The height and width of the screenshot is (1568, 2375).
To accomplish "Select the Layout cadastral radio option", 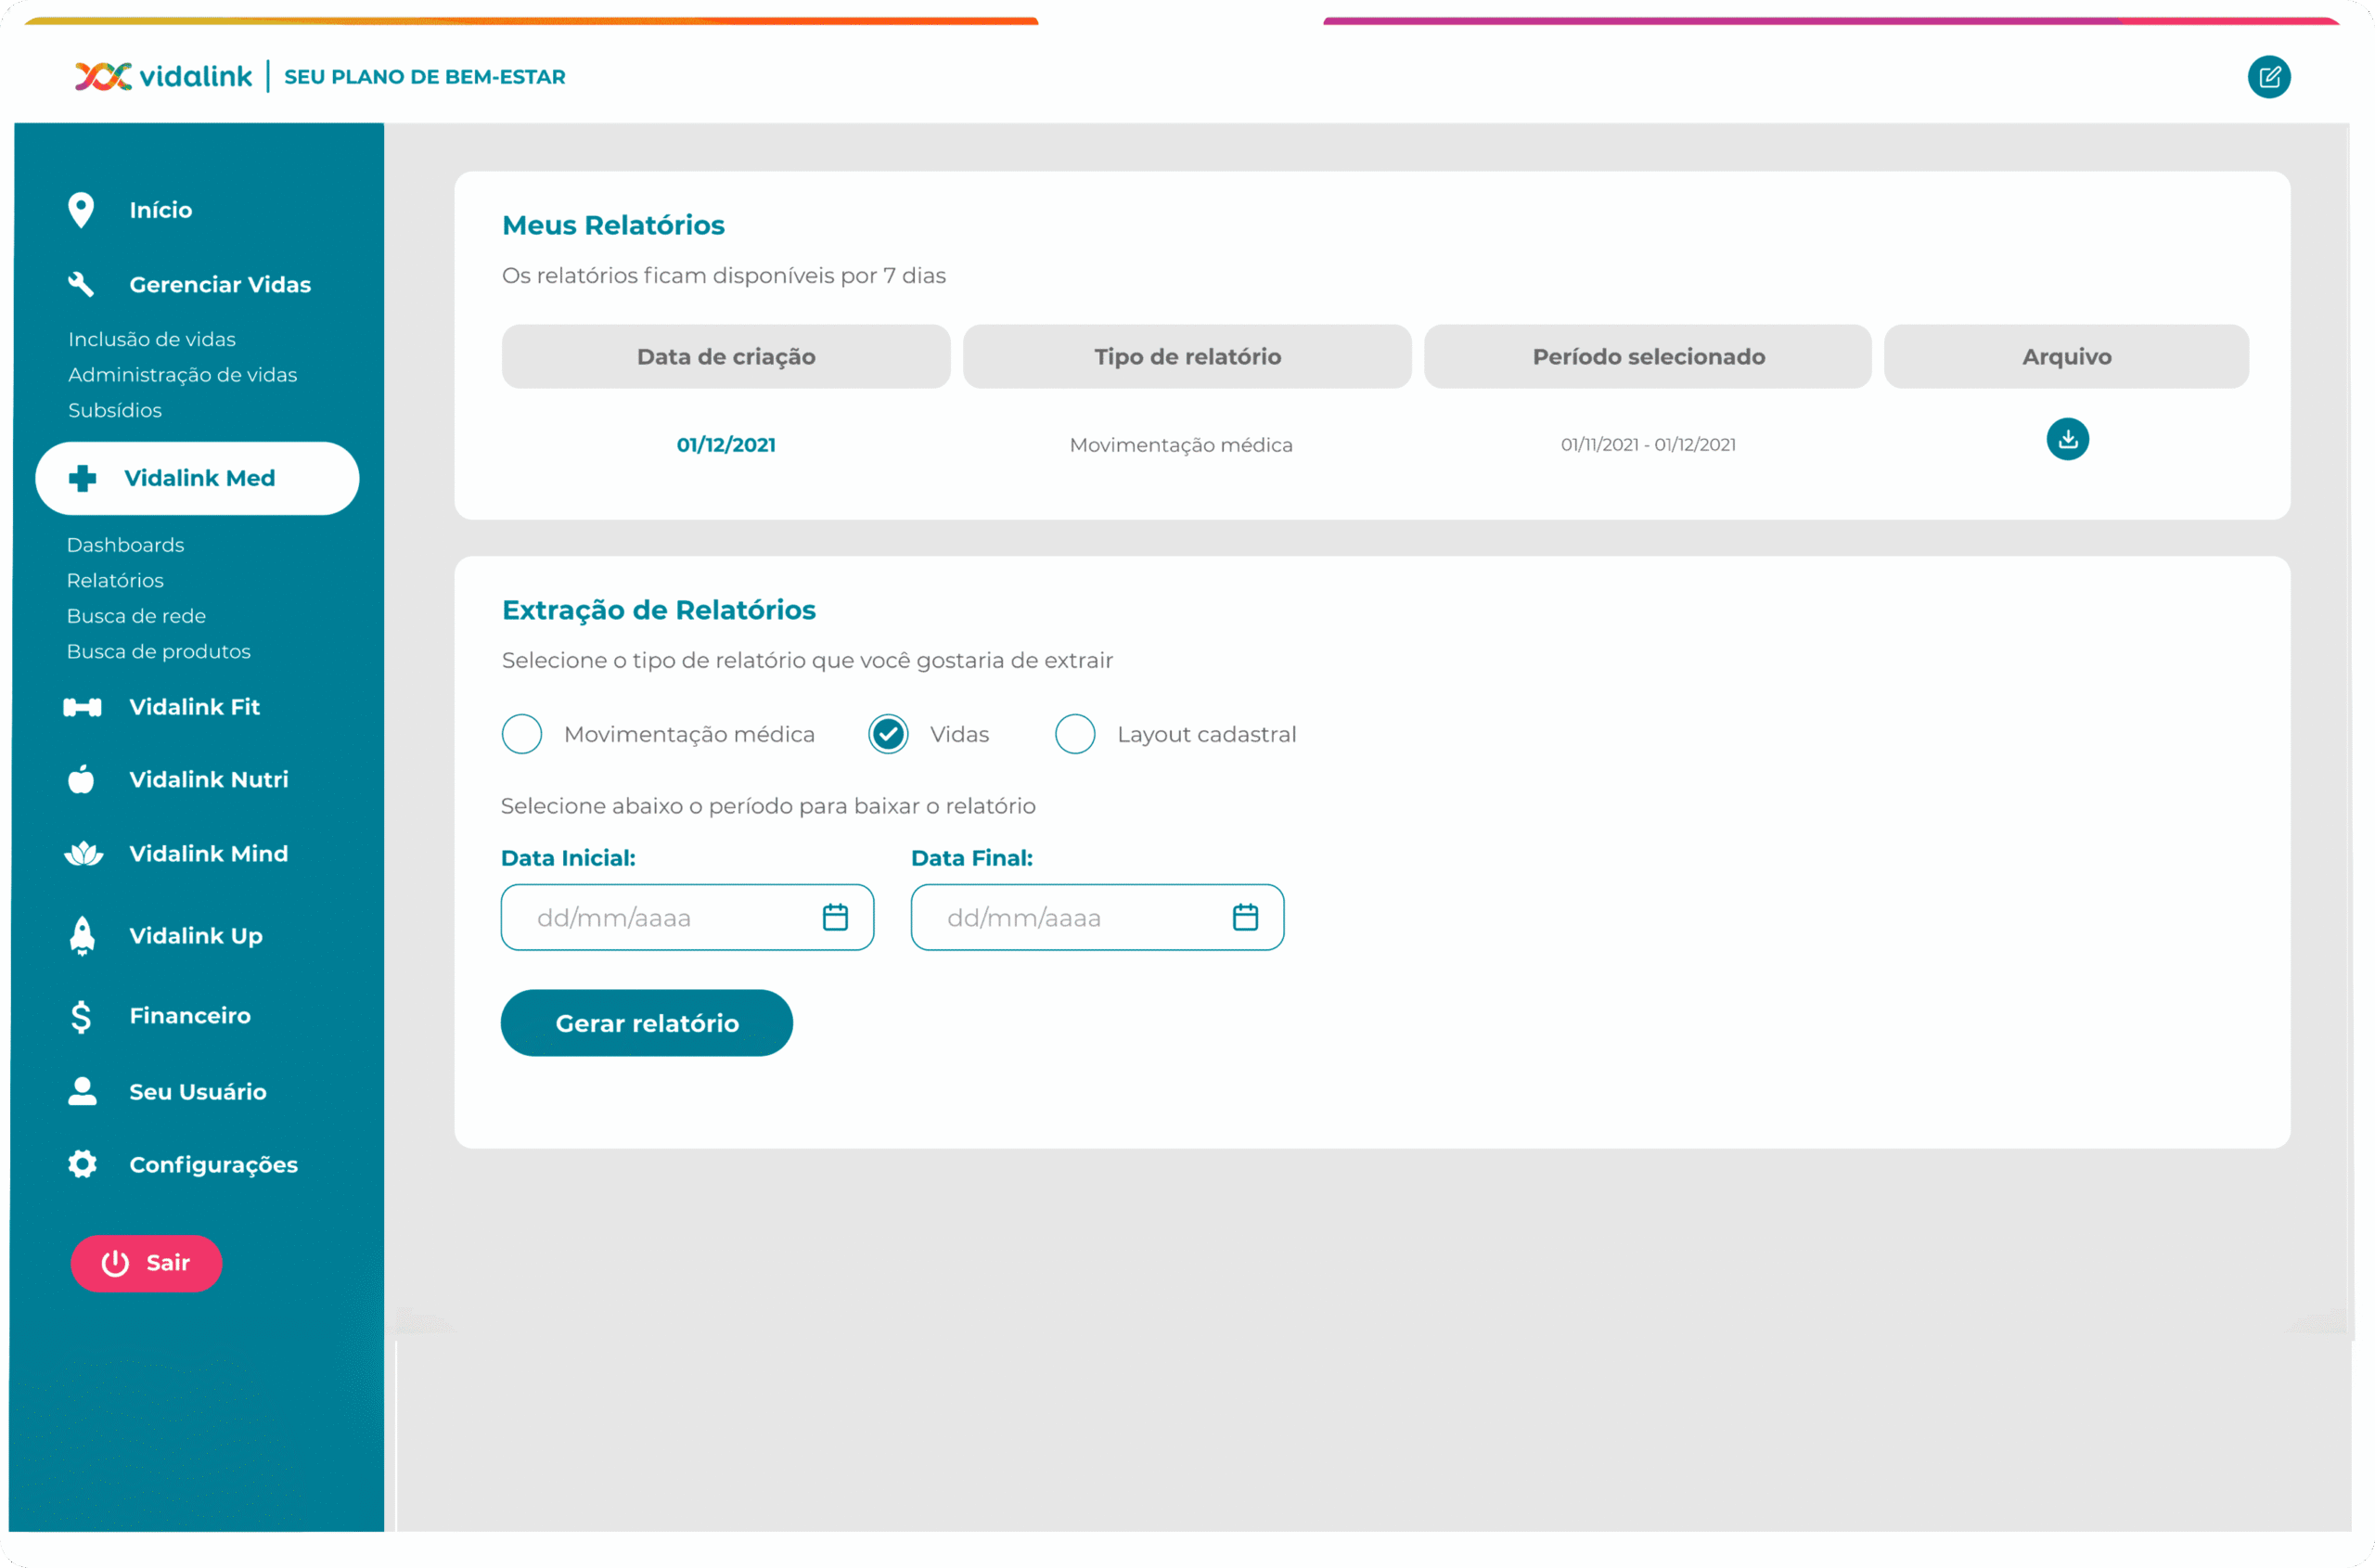I will 1075,734.
